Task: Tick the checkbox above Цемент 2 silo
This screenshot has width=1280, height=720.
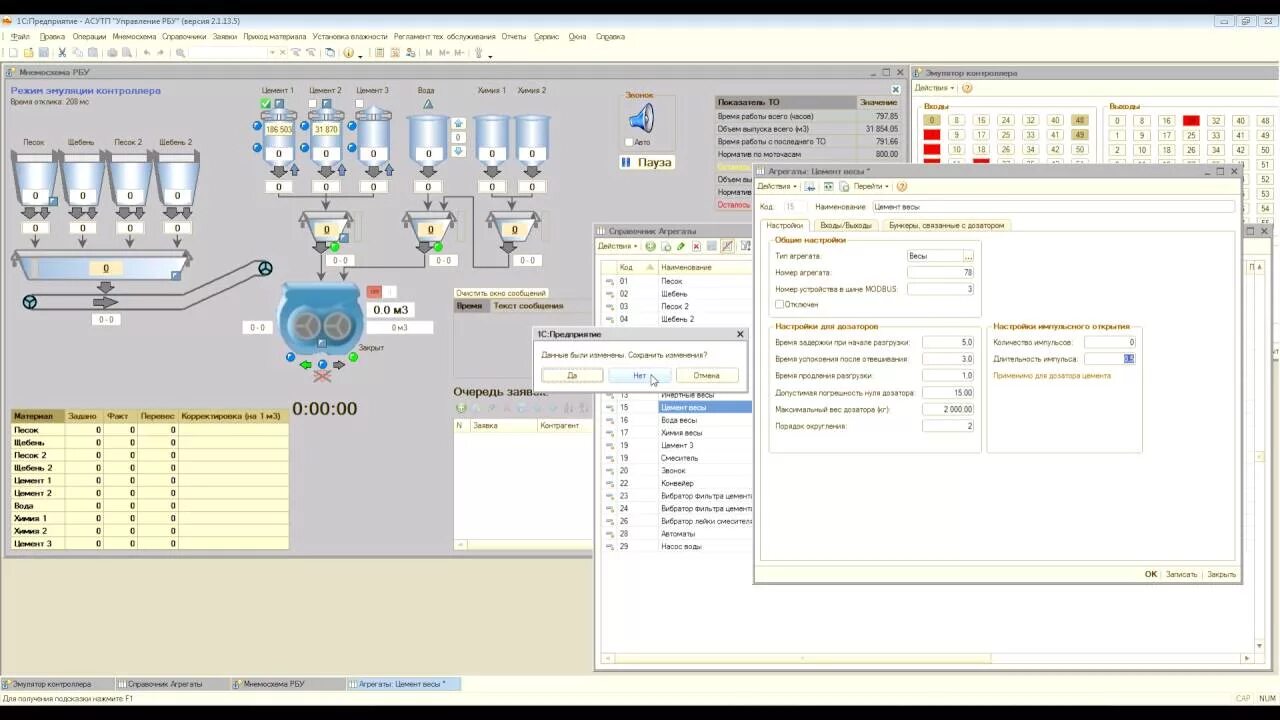Action: (x=313, y=103)
